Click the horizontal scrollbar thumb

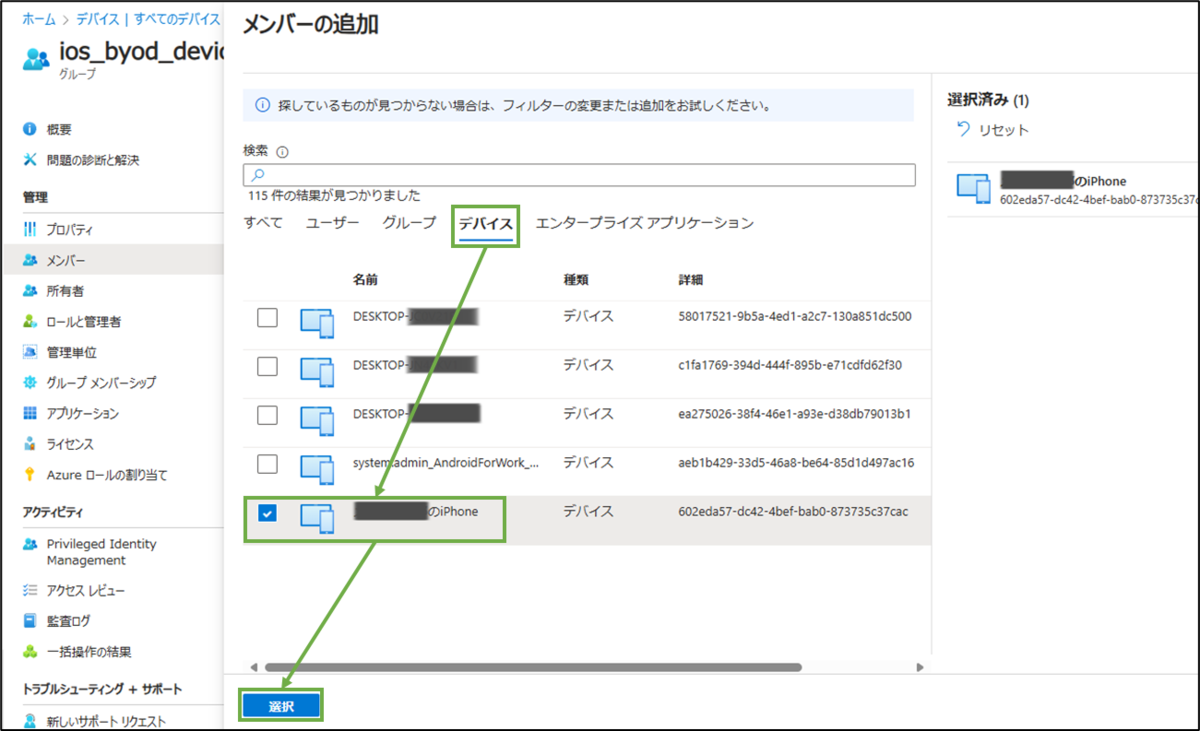[x=533, y=667]
